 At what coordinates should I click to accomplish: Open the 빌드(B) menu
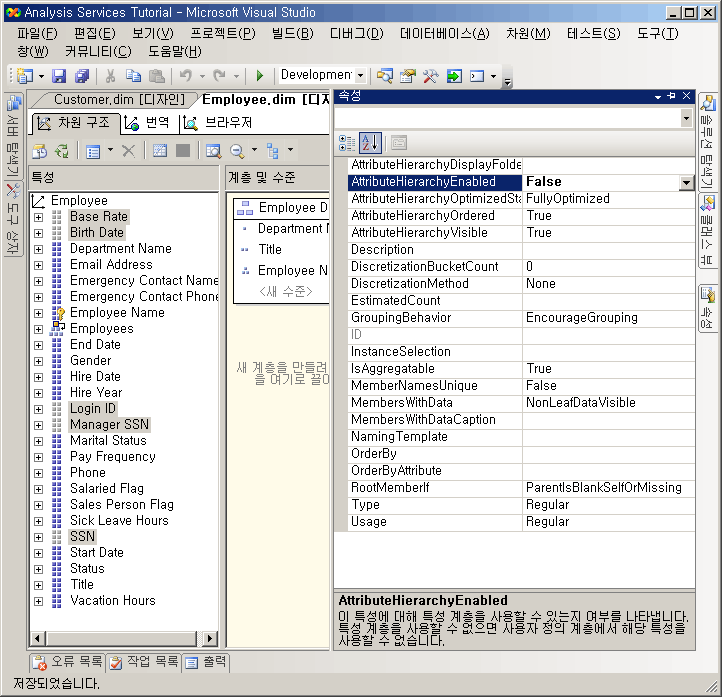pos(292,34)
